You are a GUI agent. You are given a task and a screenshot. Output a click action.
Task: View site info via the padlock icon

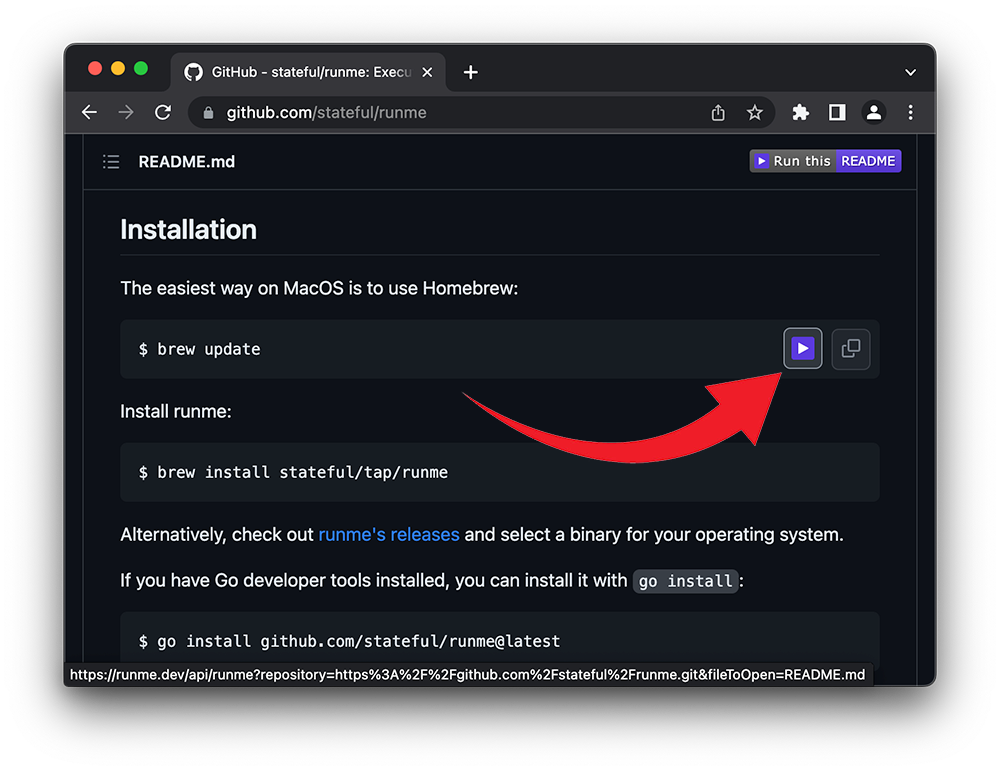(x=207, y=112)
